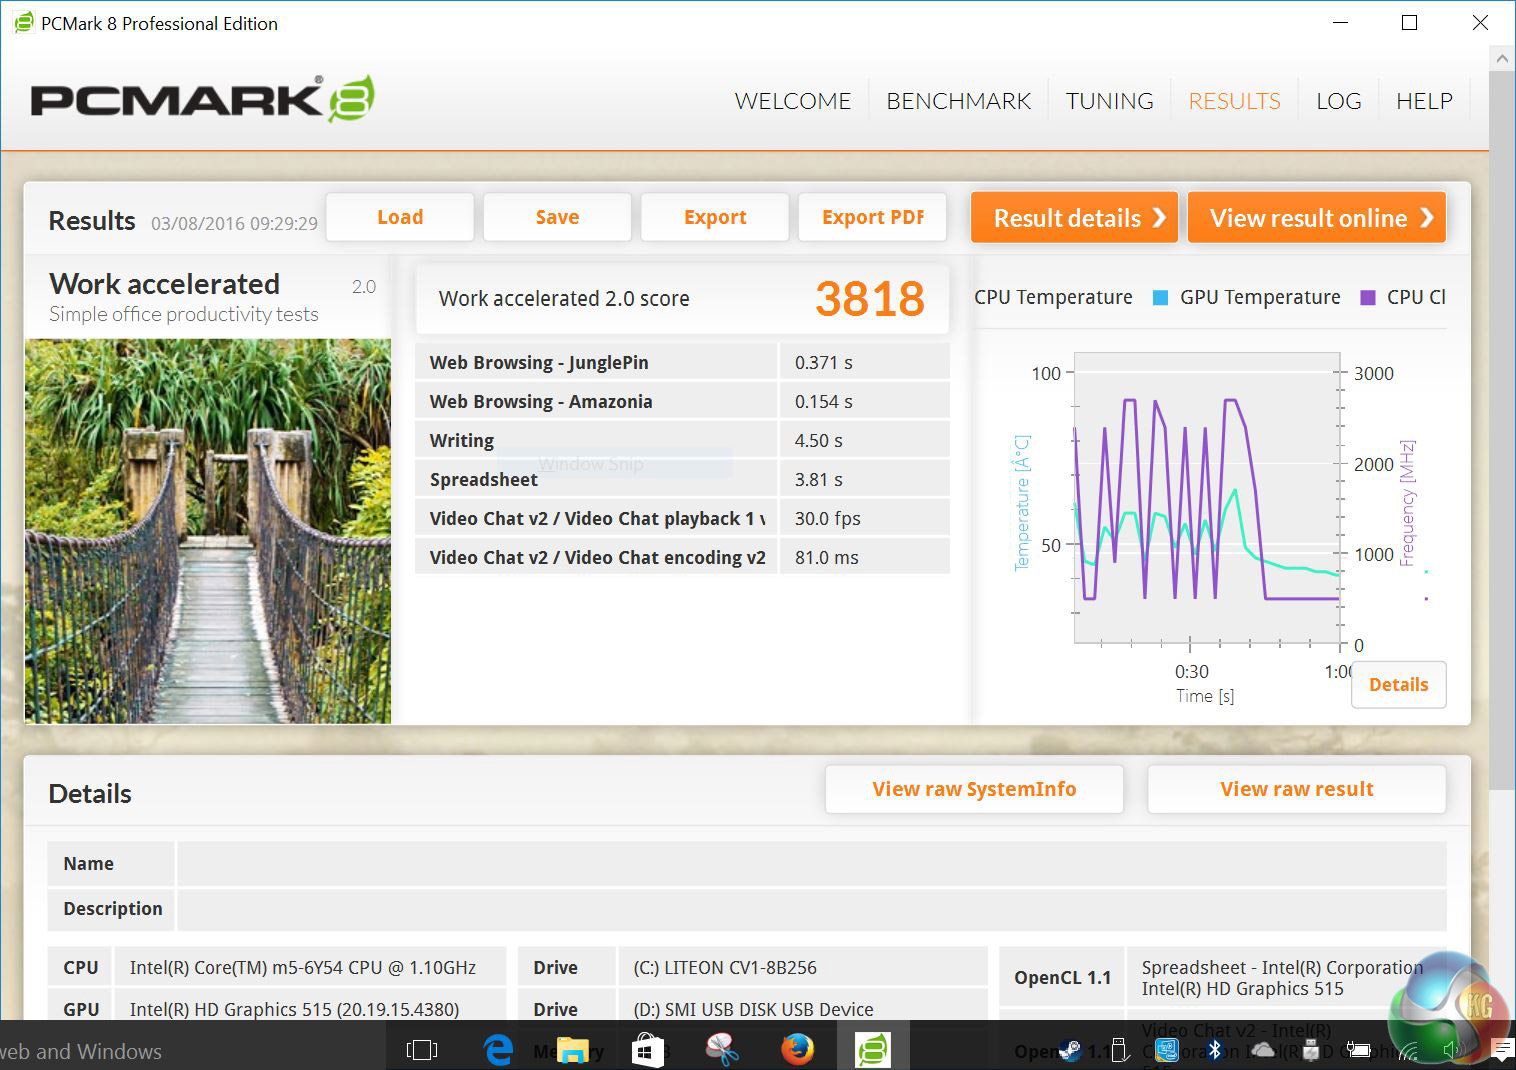The height and width of the screenshot is (1070, 1516).
Task: Click the Bluetooth tray icon
Action: coord(1215,1050)
